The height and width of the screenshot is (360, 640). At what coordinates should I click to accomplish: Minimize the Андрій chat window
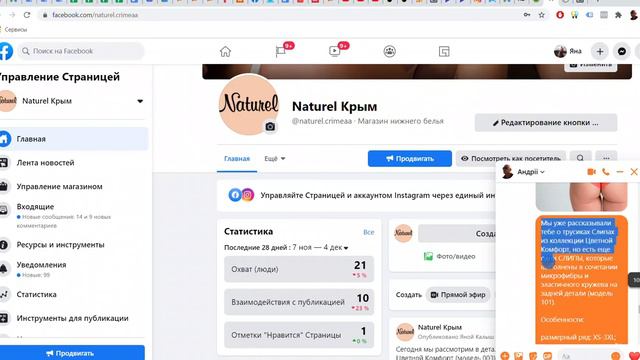tap(620, 172)
